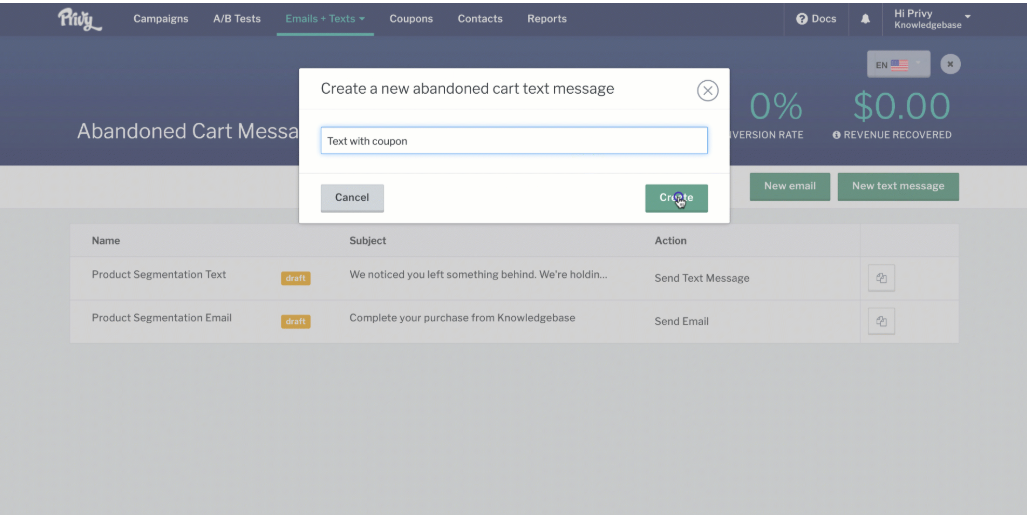1027x515 pixels.
Task: Expand the Hi Privy account menu
Action: pos(932,19)
